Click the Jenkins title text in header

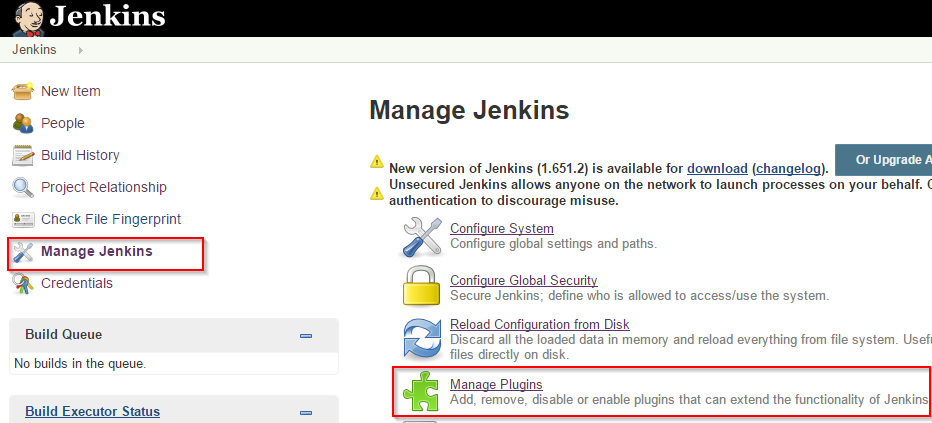click(107, 17)
